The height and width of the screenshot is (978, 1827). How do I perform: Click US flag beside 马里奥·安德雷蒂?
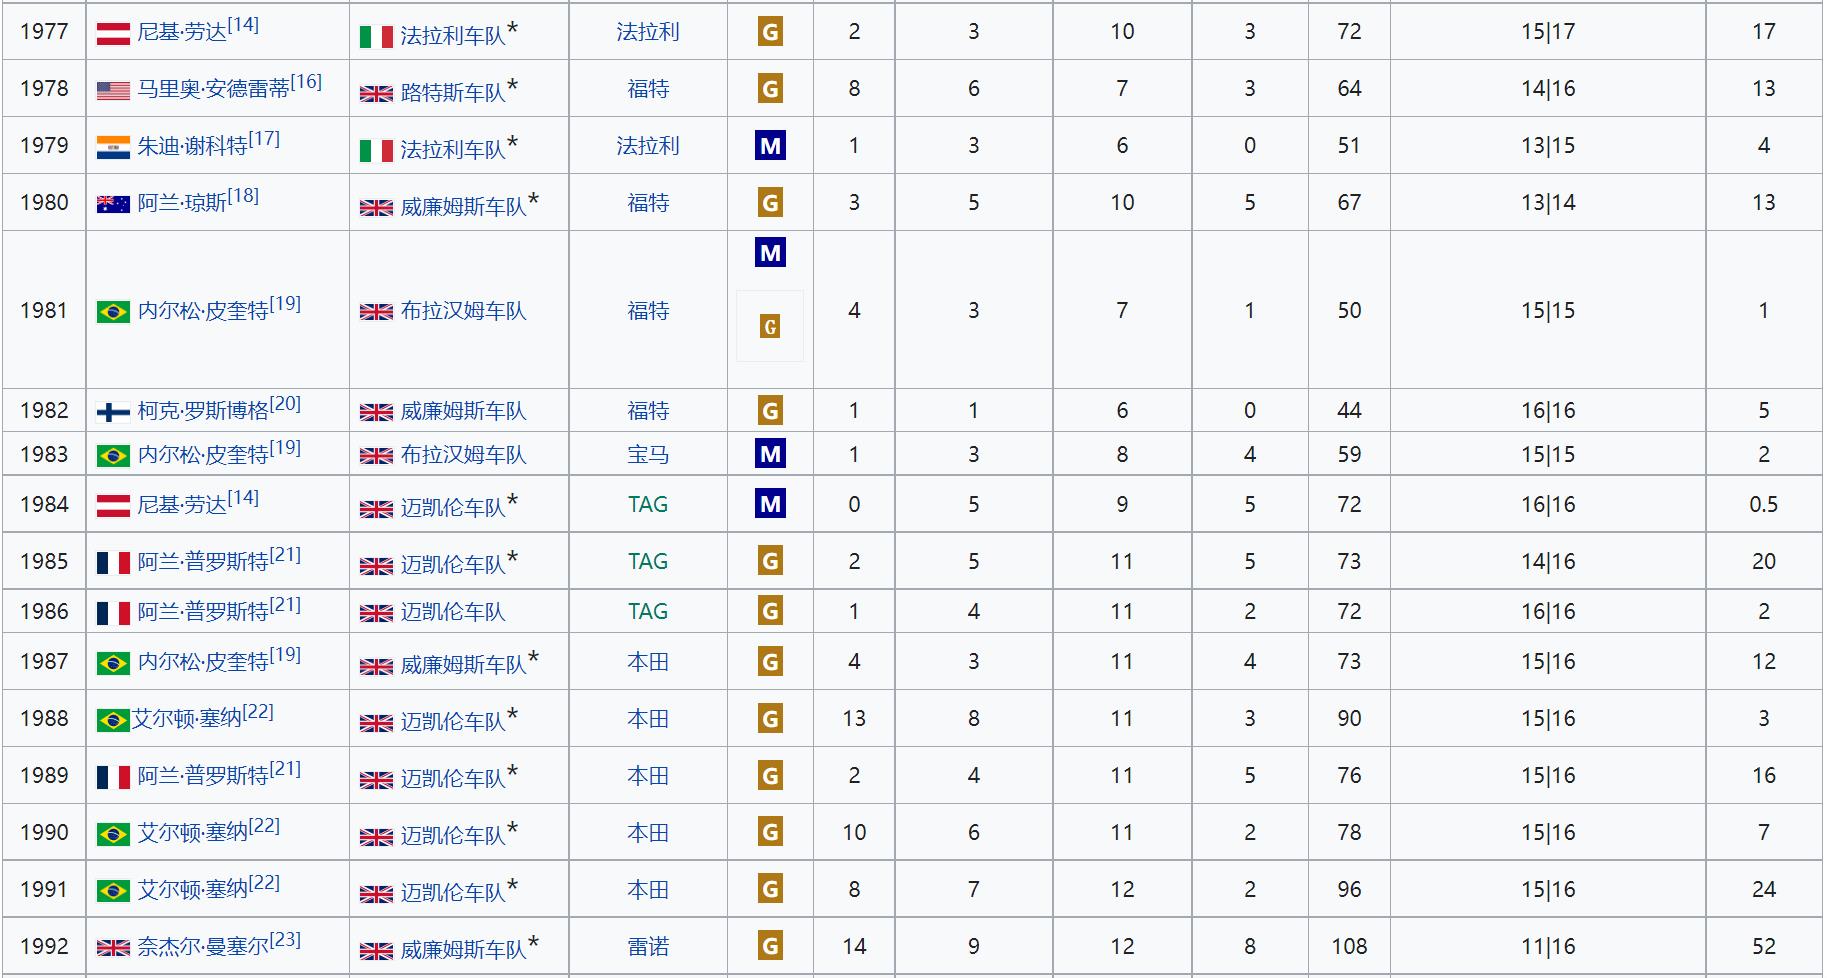[x=113, y=91]
